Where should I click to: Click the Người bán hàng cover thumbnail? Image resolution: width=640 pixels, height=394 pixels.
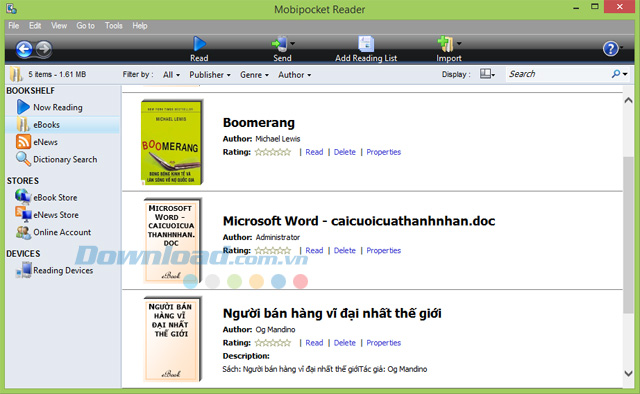pos(172,338)
